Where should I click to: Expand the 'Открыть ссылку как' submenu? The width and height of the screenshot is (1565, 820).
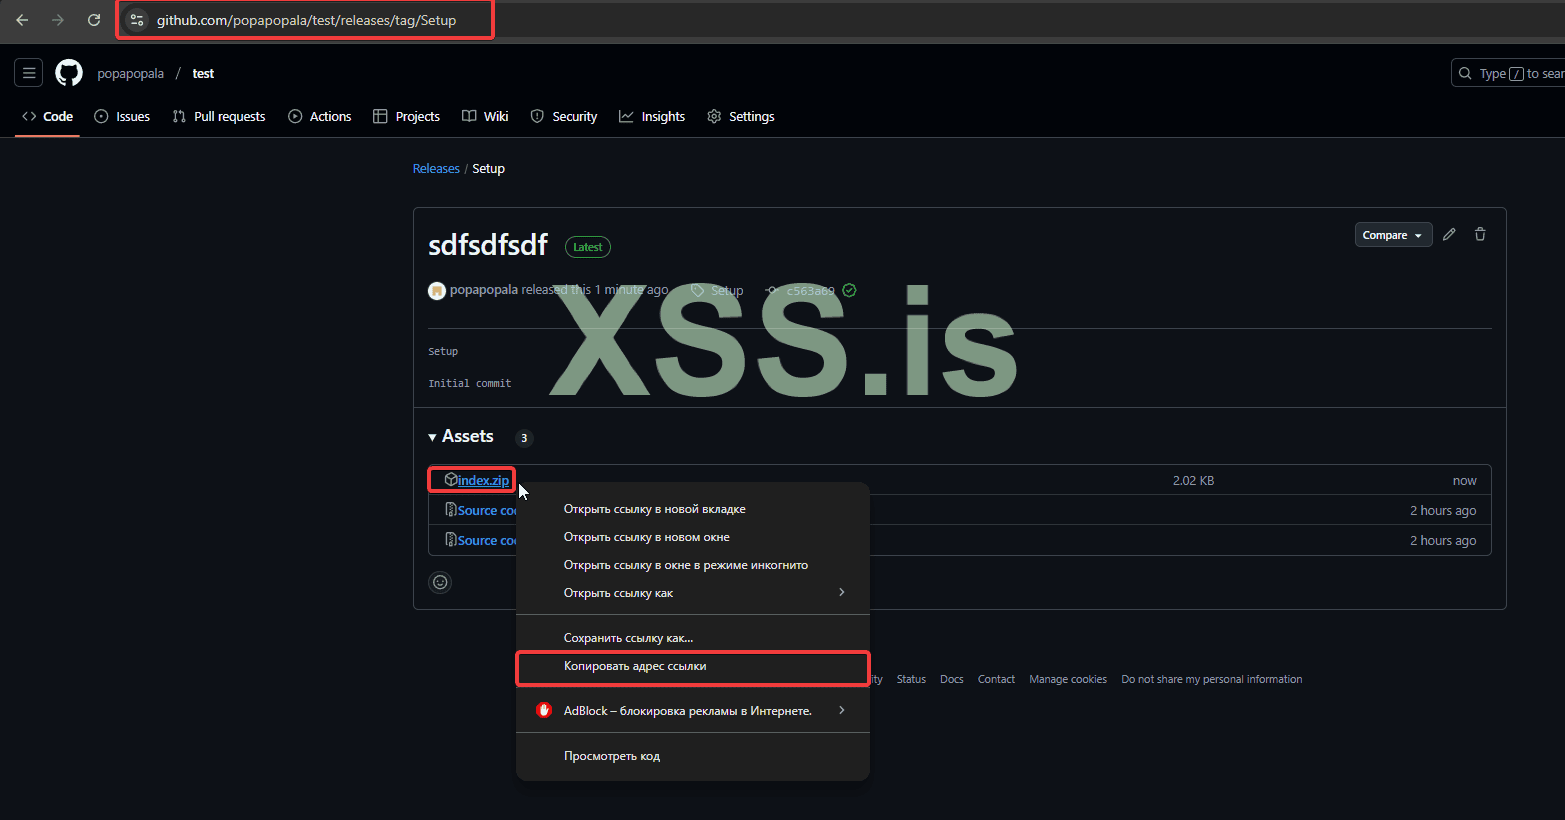693,593
